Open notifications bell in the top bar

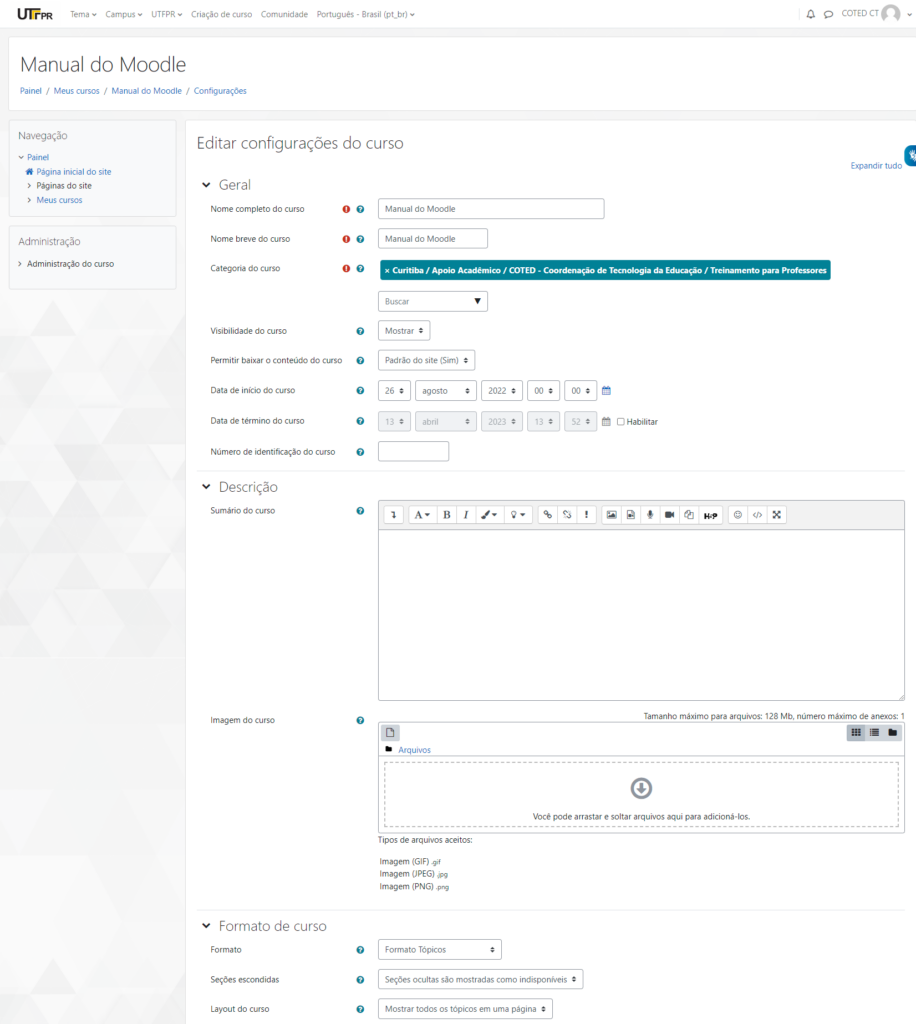(810, 14)
